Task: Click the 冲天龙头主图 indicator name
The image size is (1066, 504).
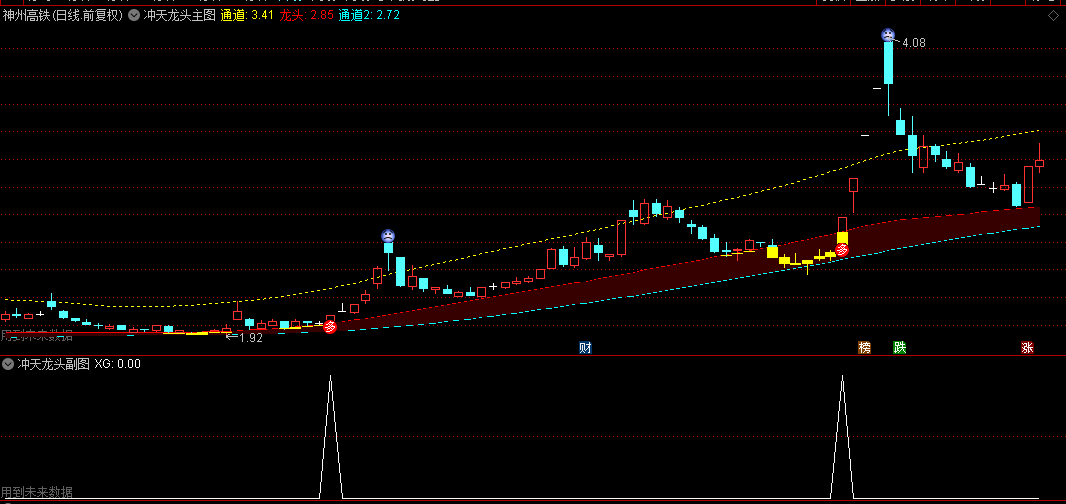Action: coord(179,15)
